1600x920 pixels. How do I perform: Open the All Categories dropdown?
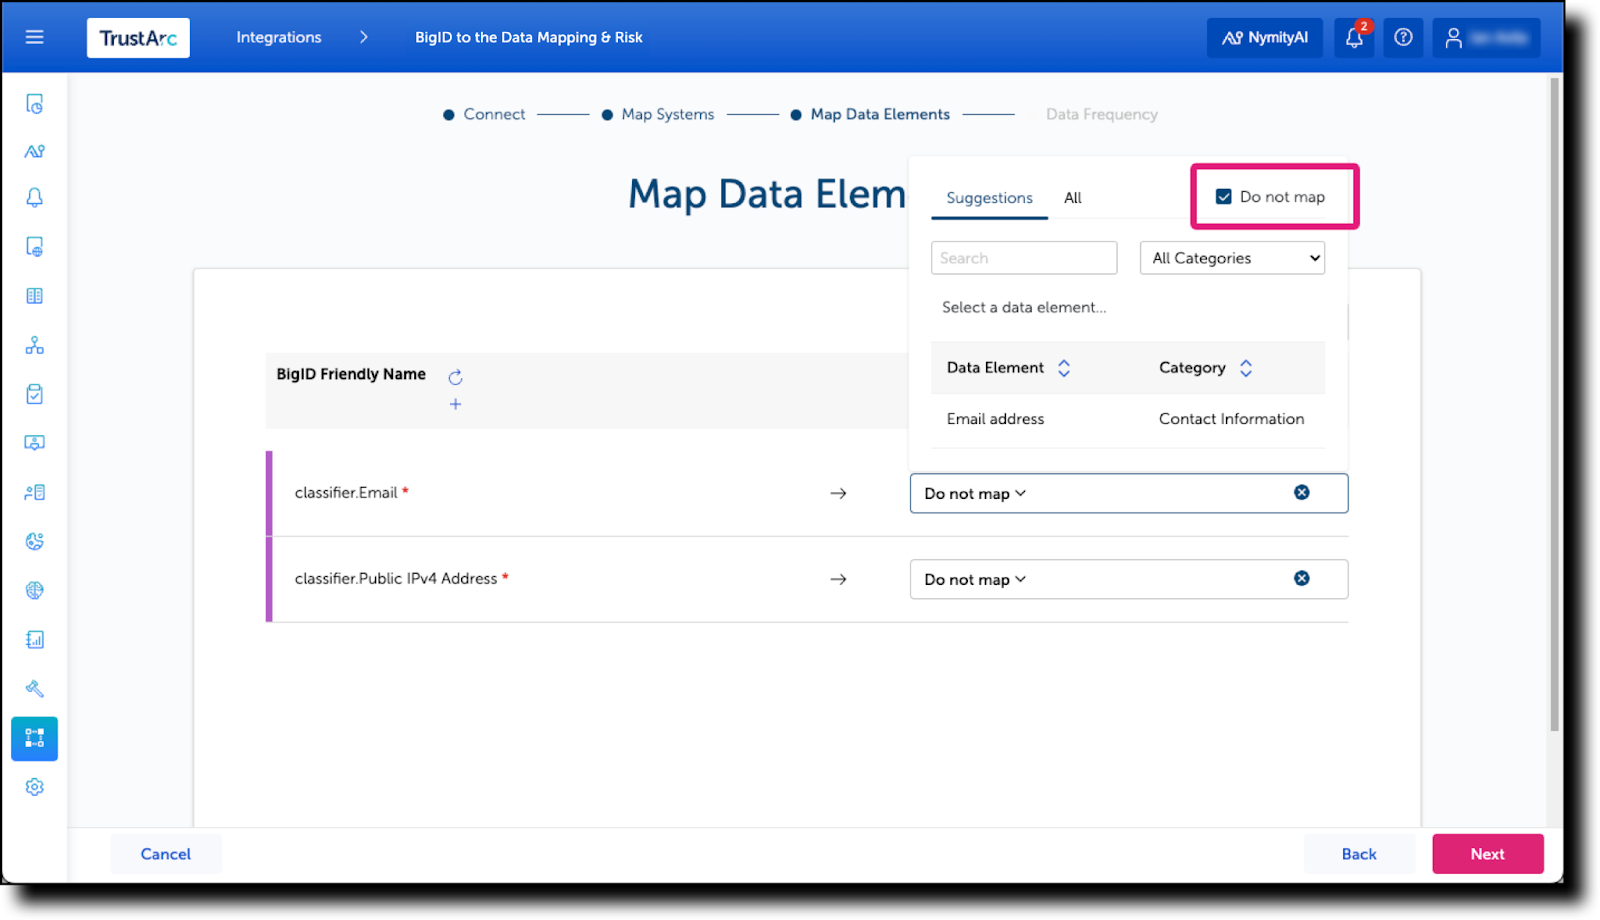tap(1232, 258)
